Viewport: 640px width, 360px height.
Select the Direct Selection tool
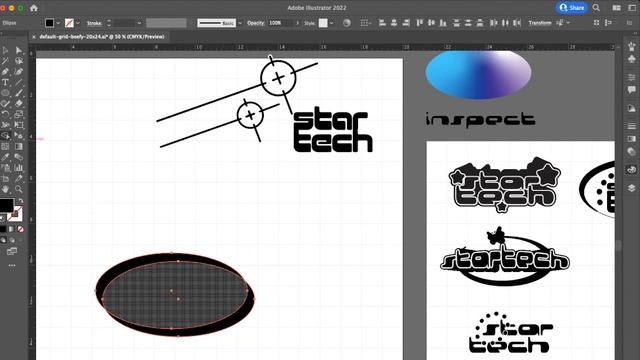click(19, 50)
